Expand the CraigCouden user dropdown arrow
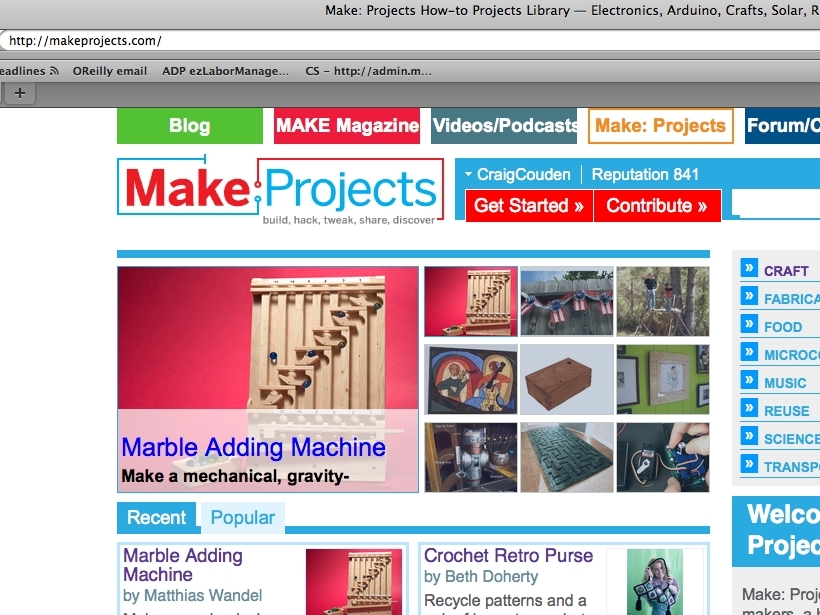Viewport: 820px width, 615px height. coord(468,174)
